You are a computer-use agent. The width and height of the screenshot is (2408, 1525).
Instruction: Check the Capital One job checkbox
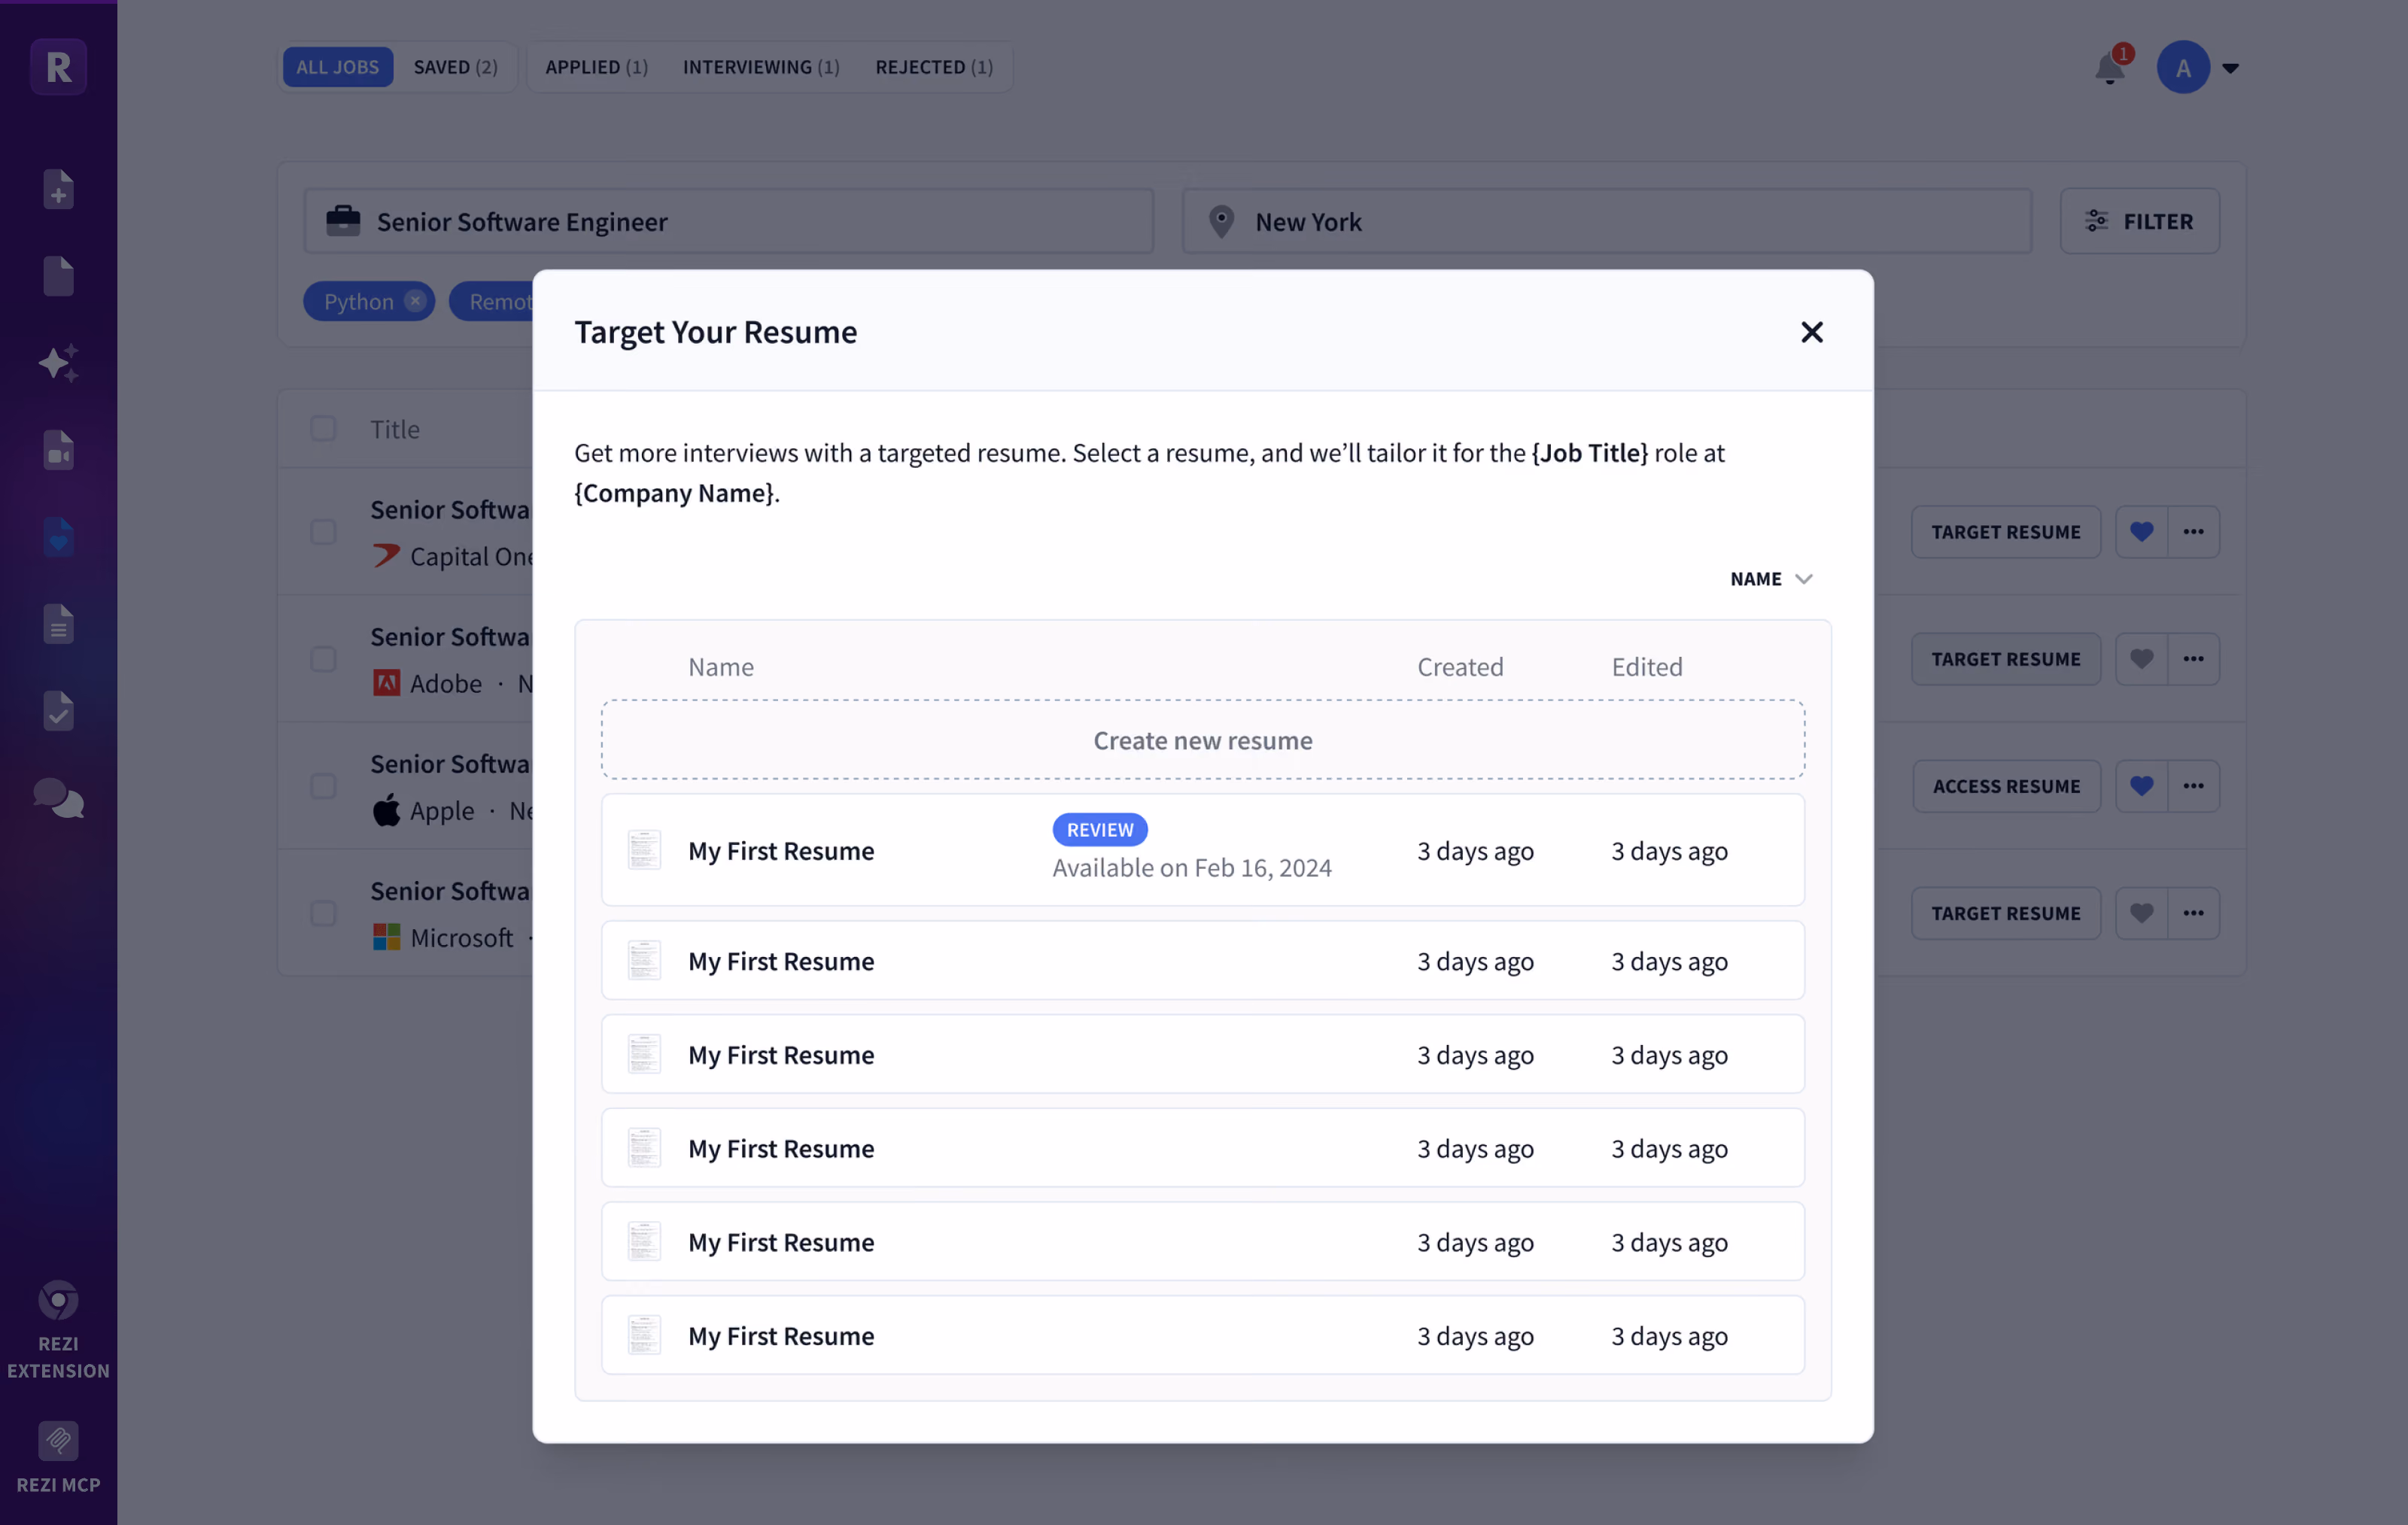coord(323,532)
